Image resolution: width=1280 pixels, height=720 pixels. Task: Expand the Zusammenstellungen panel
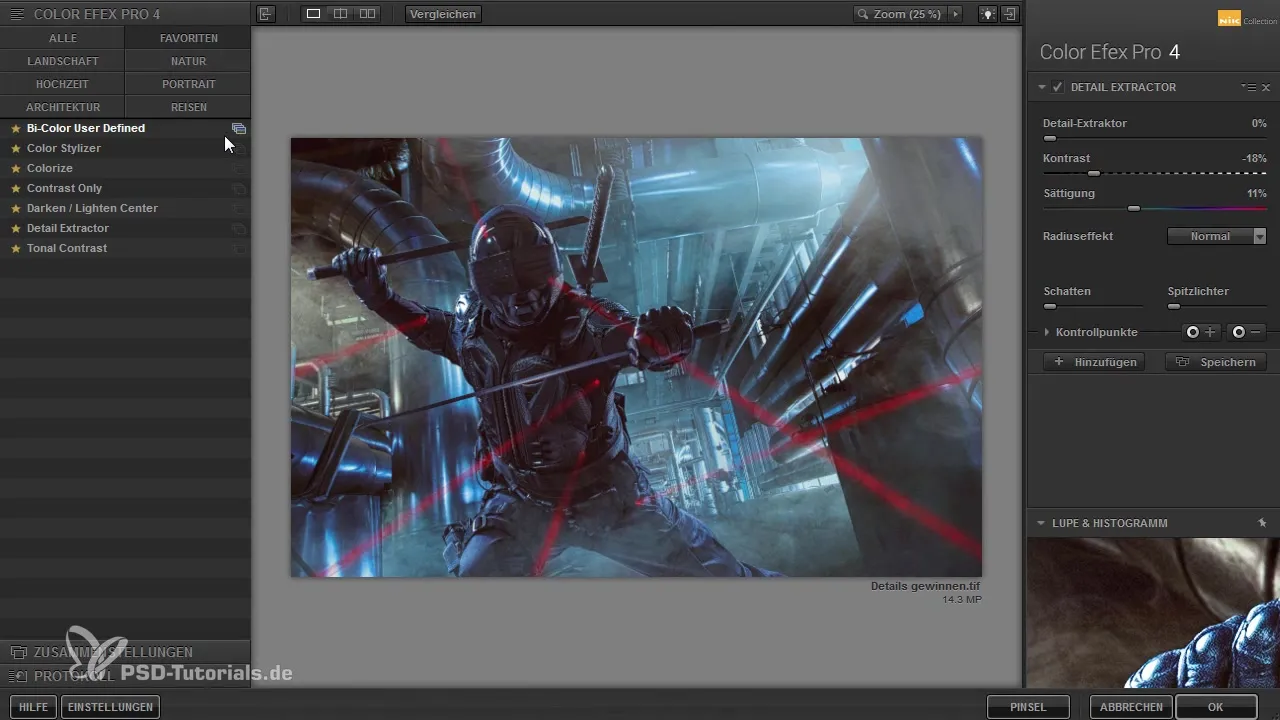click(x=125, y=652)
